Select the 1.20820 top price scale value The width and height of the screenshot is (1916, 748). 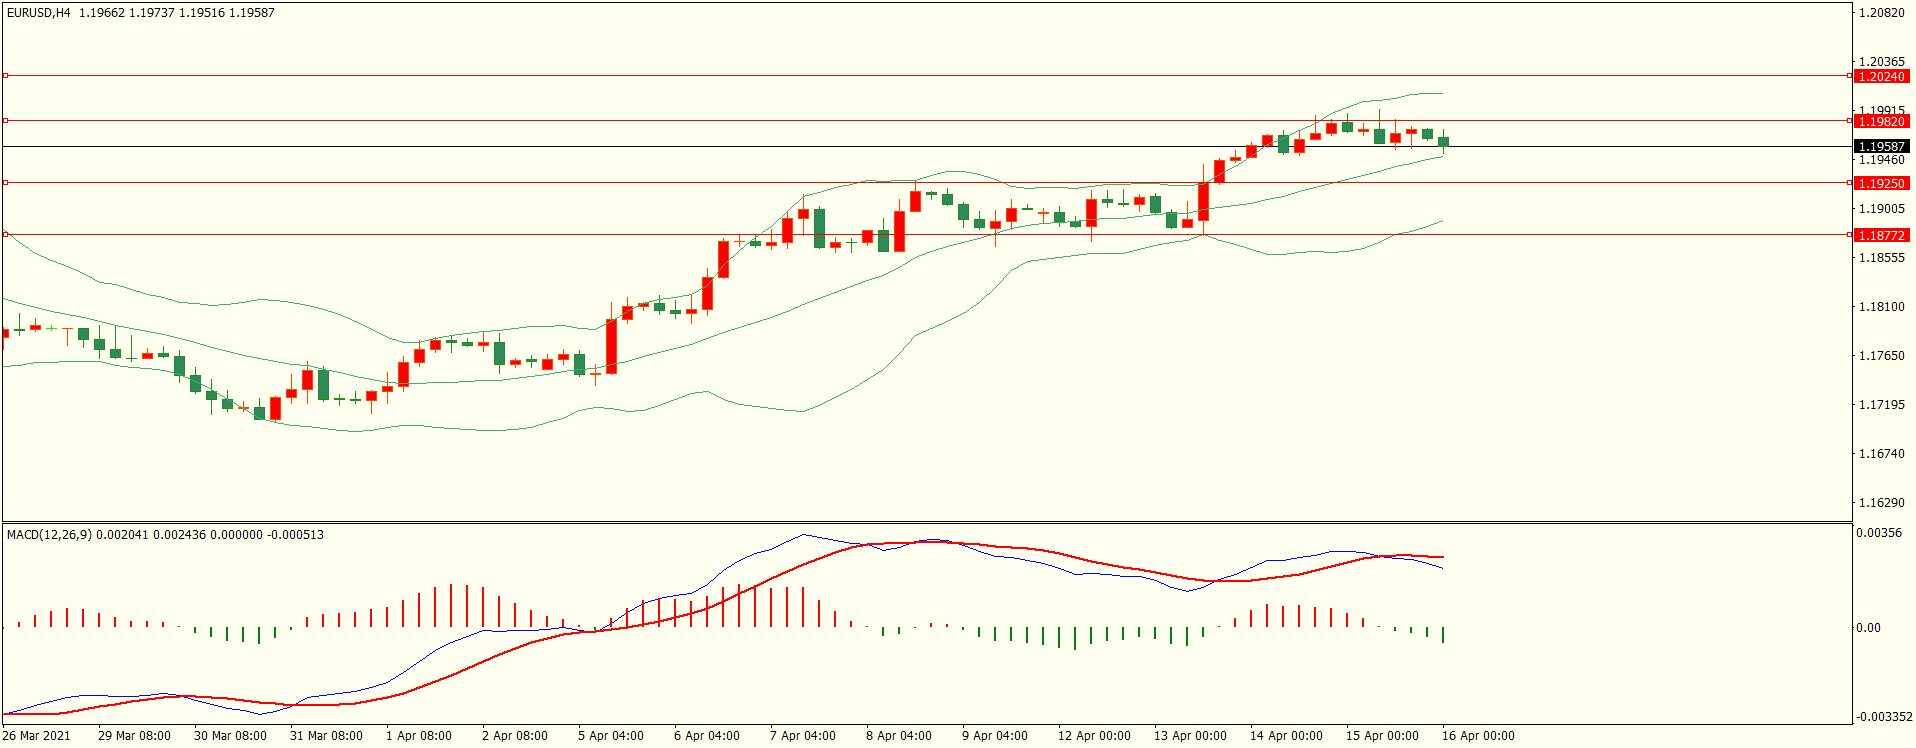point(1881,13)
